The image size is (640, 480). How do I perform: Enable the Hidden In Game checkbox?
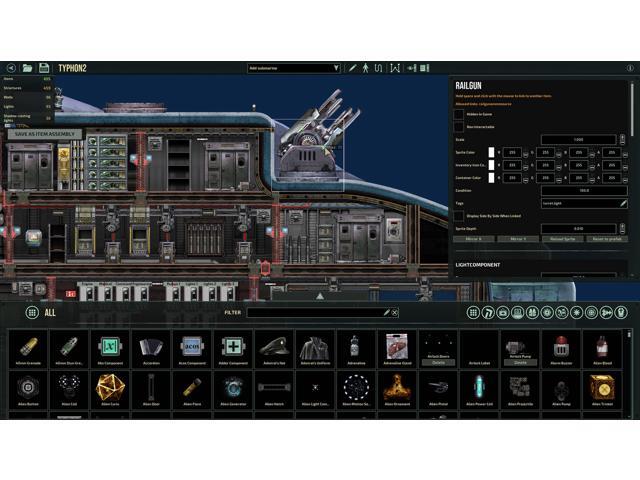(x=460, y=114)
